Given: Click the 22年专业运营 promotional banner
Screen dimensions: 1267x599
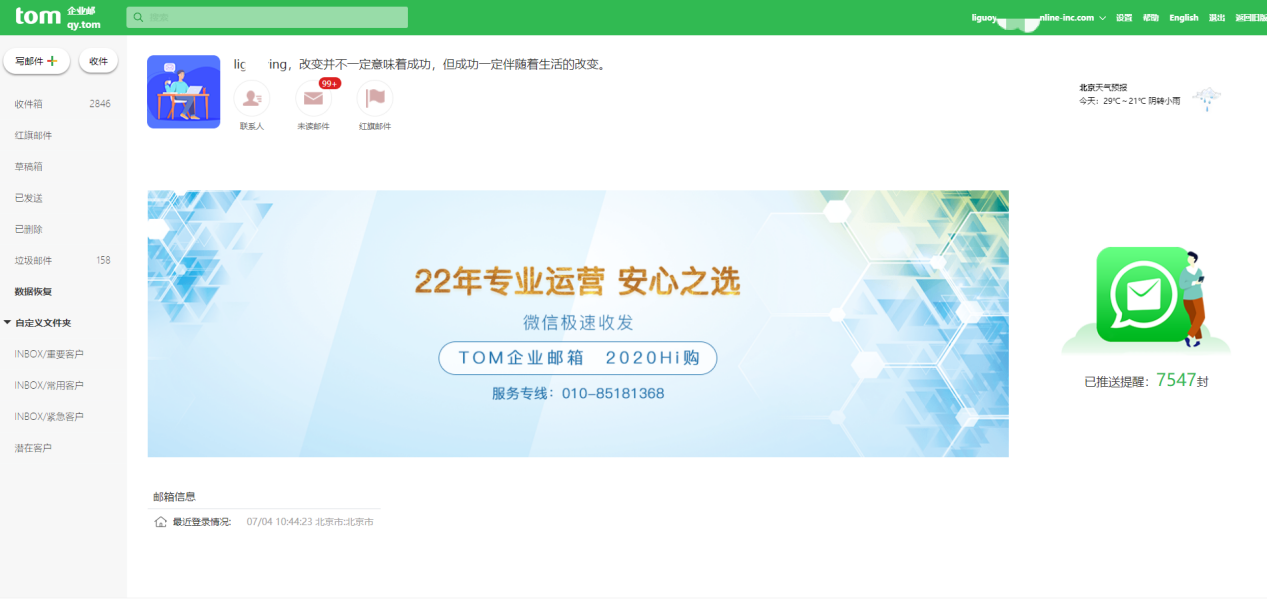Looking at the screenshot, I should pyautogui.click(x=578, y=323).
